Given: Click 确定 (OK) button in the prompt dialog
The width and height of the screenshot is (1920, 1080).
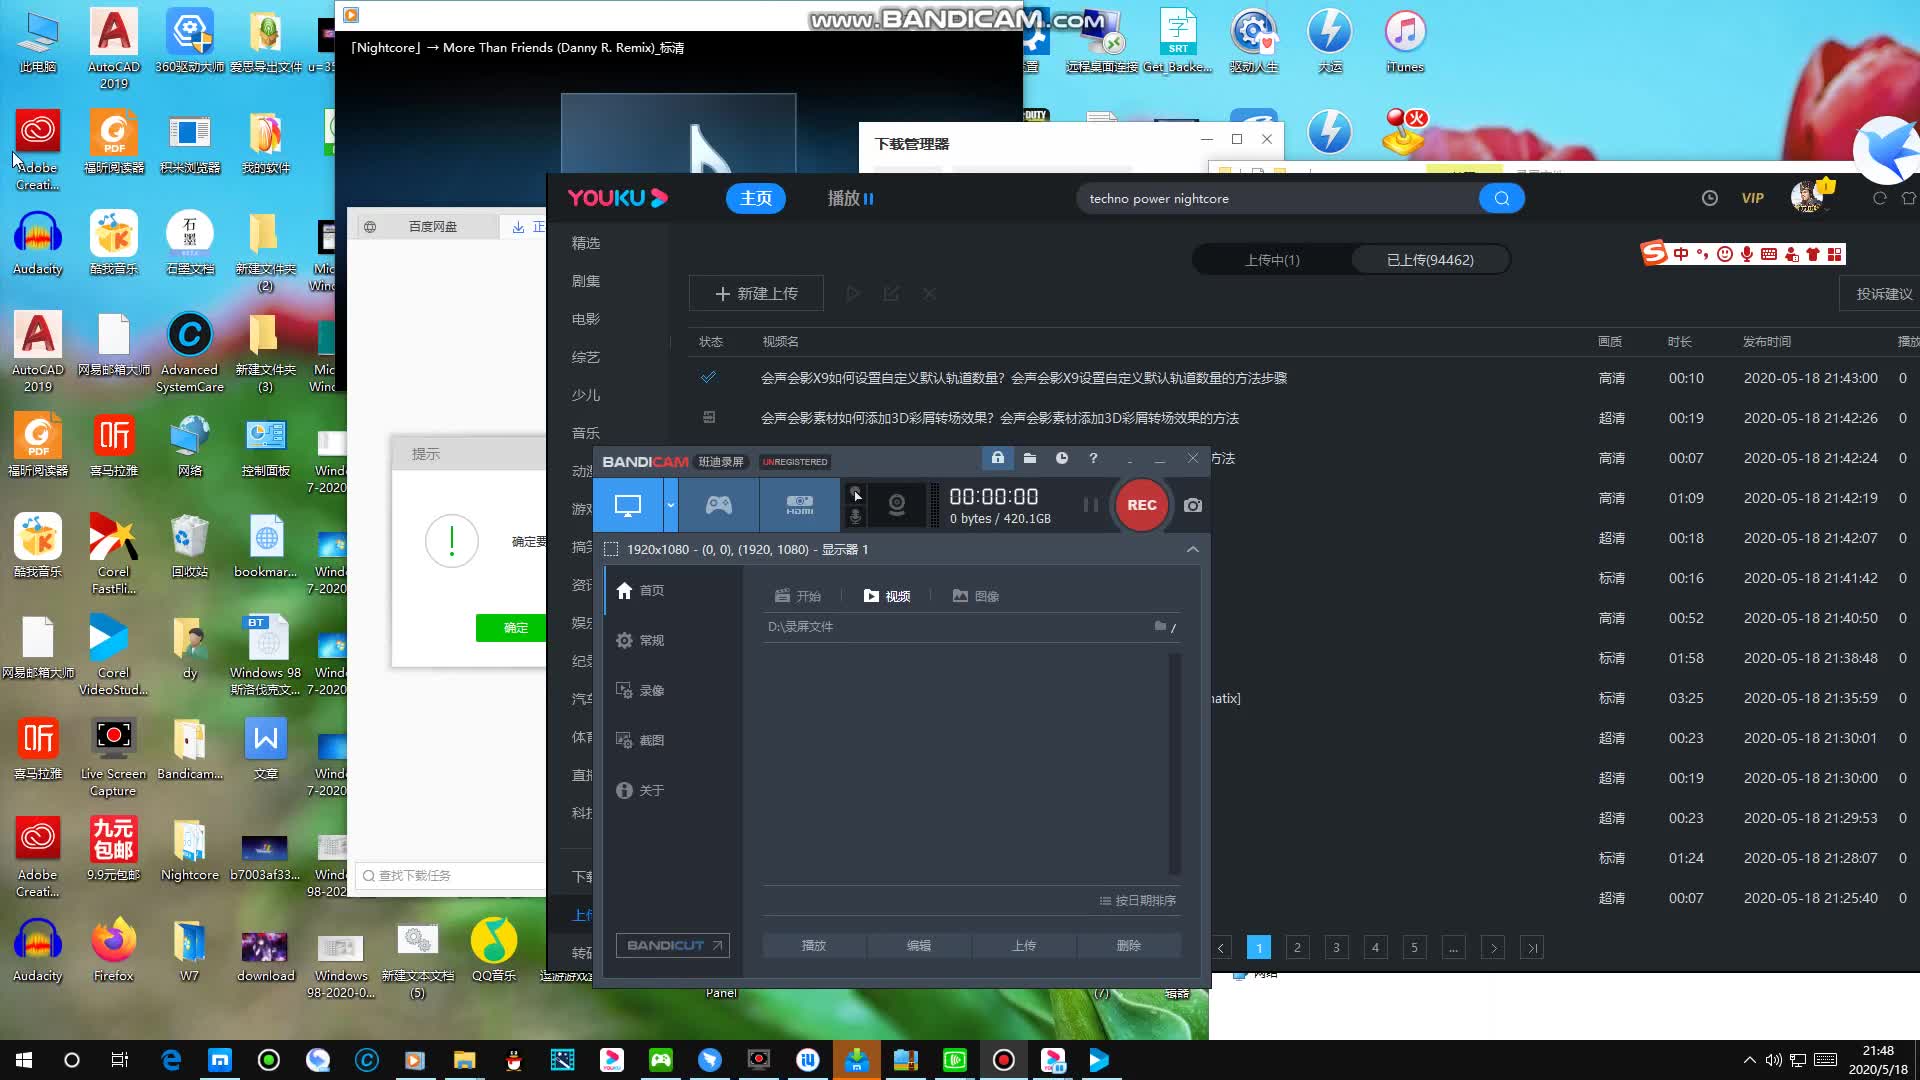Looking at the screenshot, I should pyautogui.click(x=516, y=628).
